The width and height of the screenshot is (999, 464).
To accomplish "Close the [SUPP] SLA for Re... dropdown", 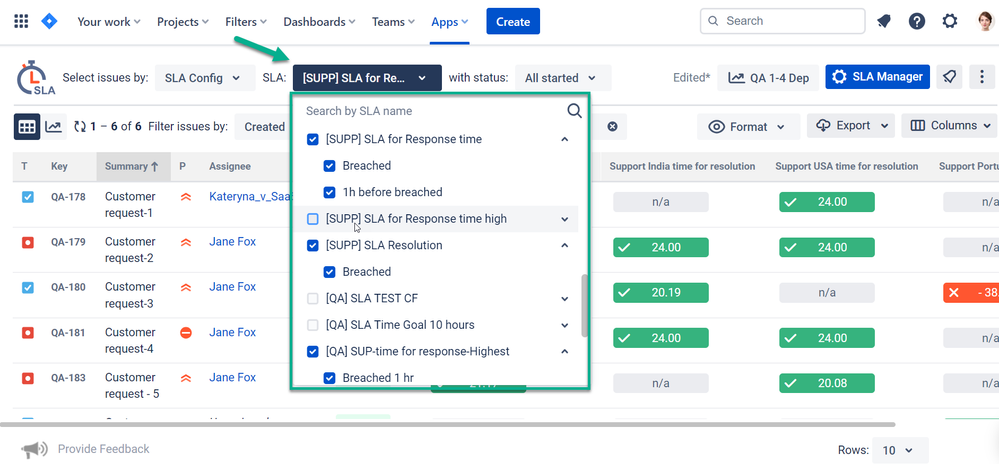I will click(x=367, y=78).
